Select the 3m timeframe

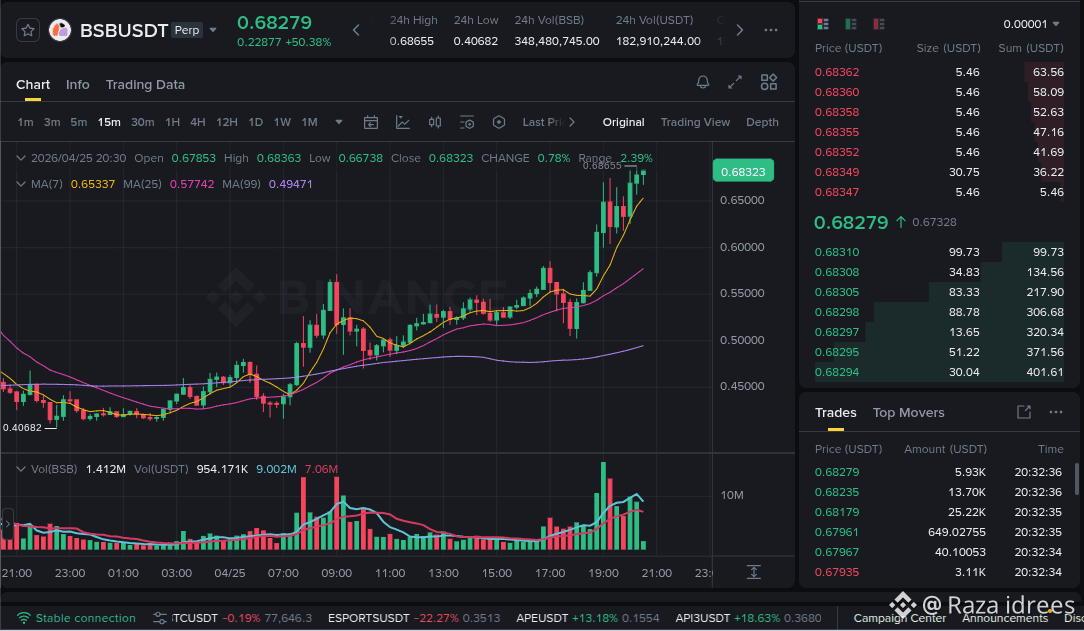pos(52,122)
